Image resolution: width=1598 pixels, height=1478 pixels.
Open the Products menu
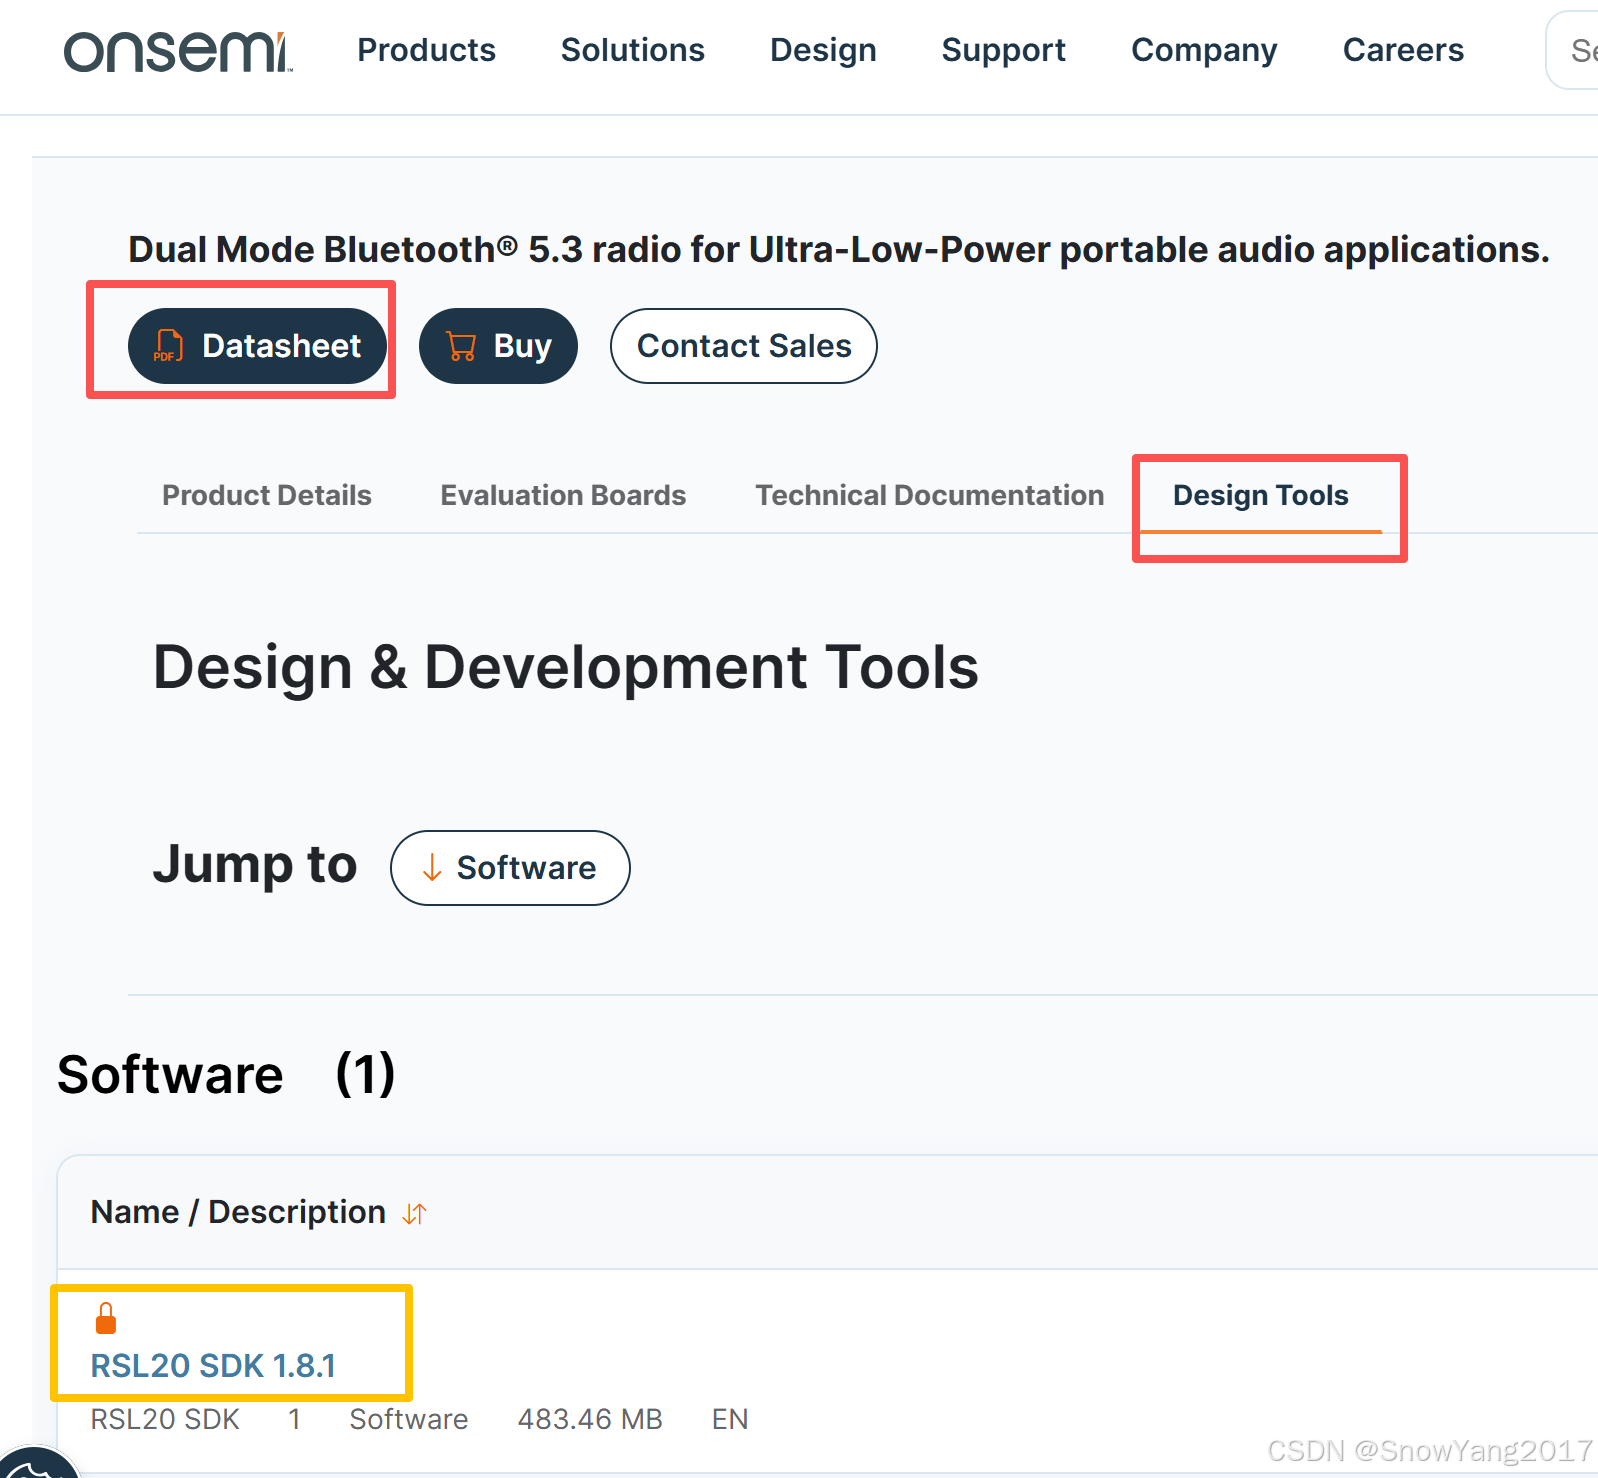tap(426, 50)
